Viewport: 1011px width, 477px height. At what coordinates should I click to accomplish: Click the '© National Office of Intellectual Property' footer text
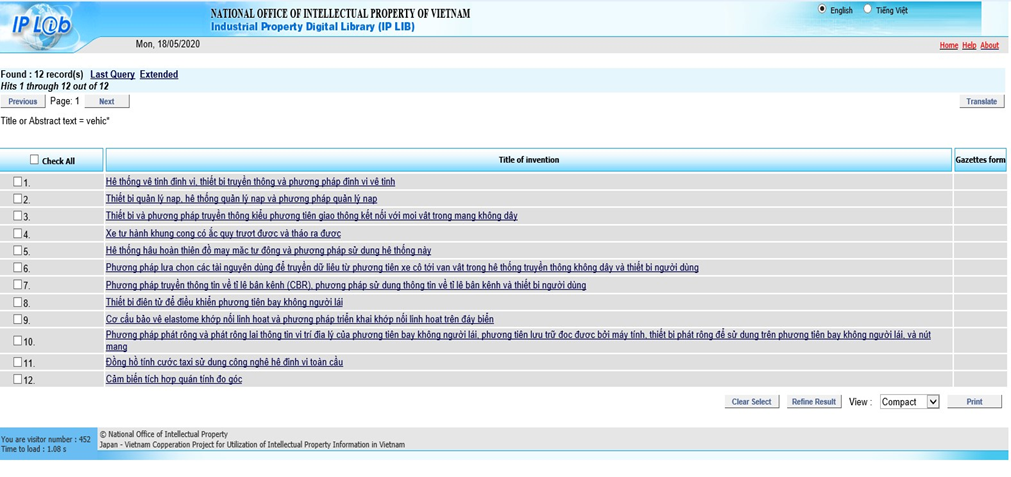[164, 434]
